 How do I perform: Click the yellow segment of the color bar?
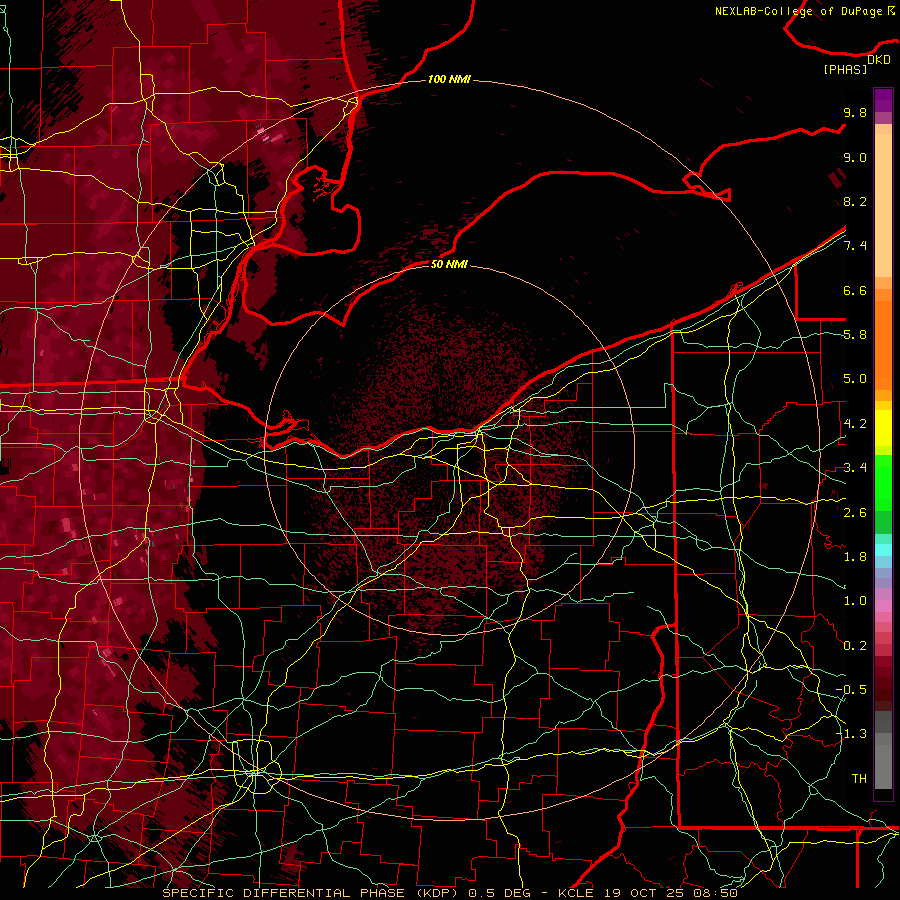click(x=883, y=428)
